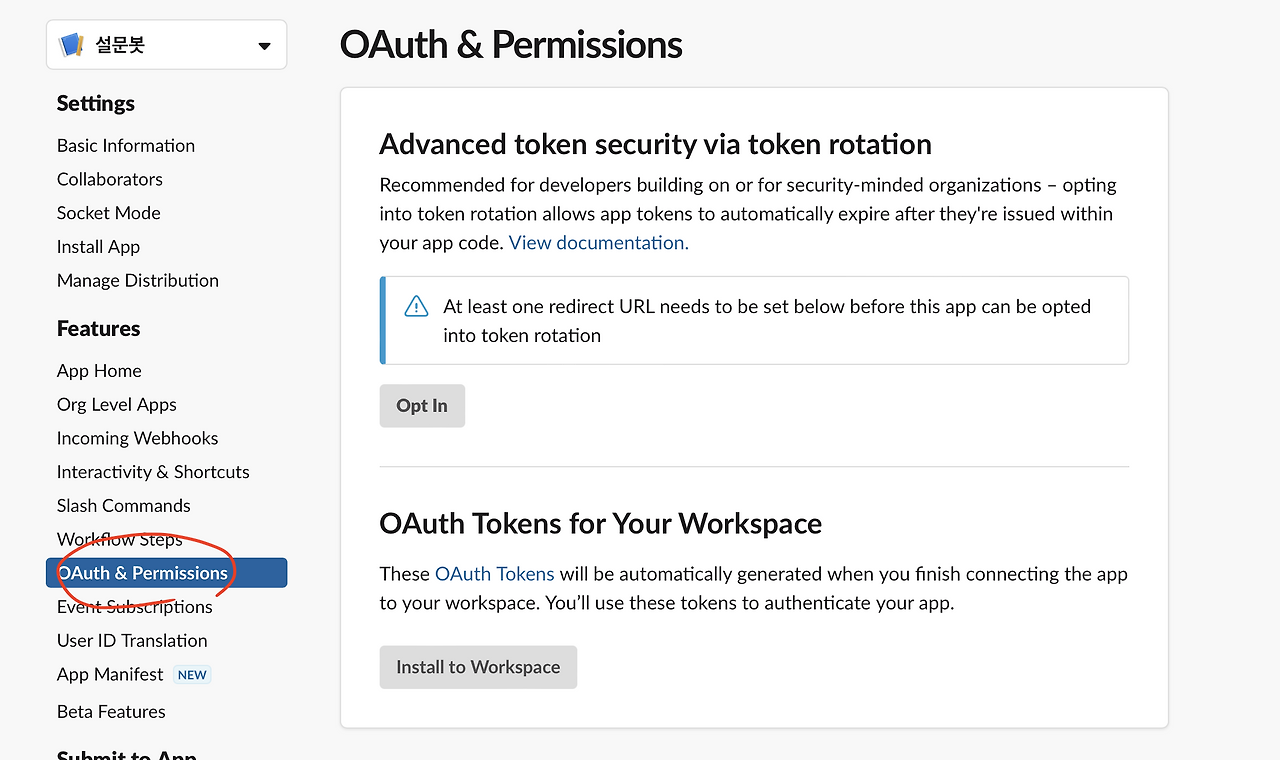Navigate to Manage Distribution

(x=138, y=281)
